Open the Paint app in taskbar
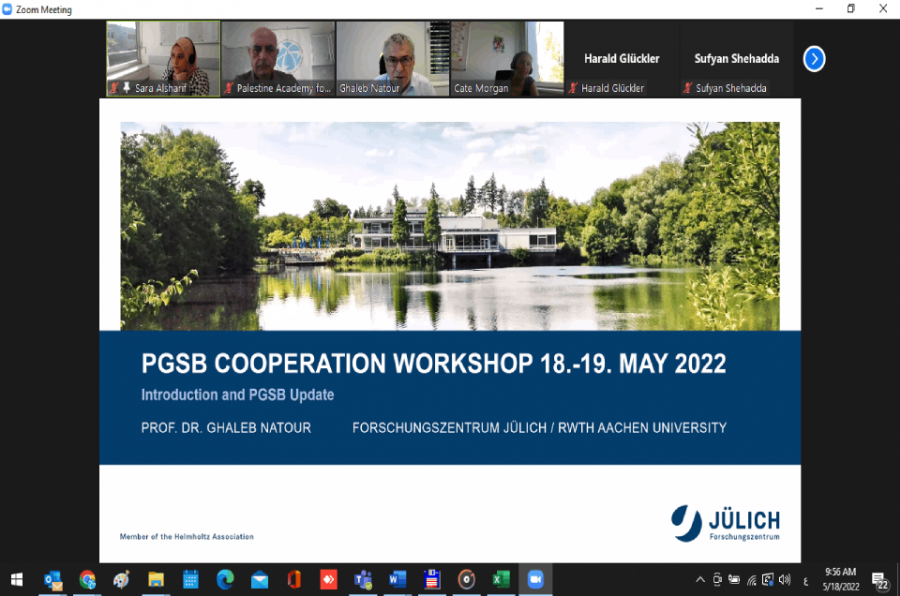The image size is (900, 596). pyautogui.click(x=122, y=580)
